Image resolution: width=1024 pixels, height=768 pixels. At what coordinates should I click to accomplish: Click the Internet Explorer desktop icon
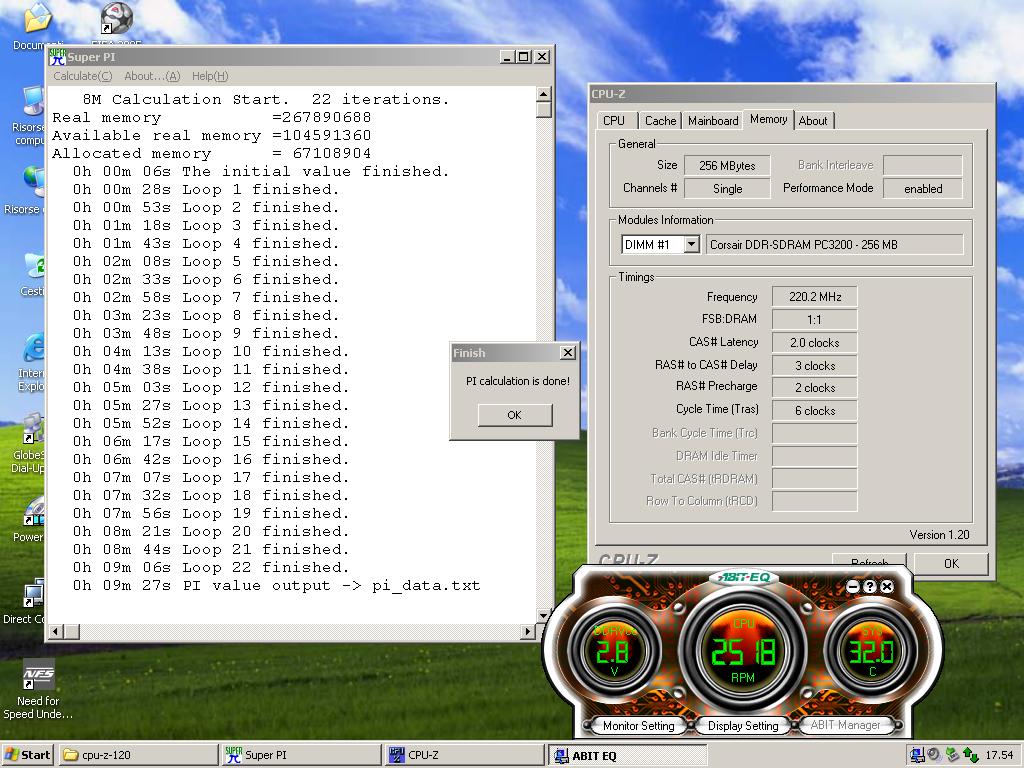(33, 347)
